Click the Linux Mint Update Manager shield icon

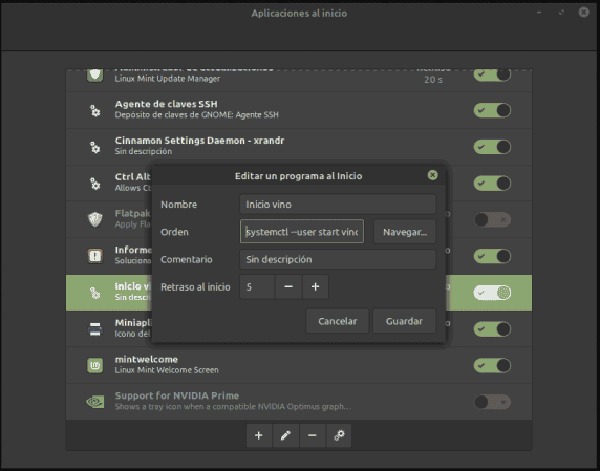pos(95,75)
